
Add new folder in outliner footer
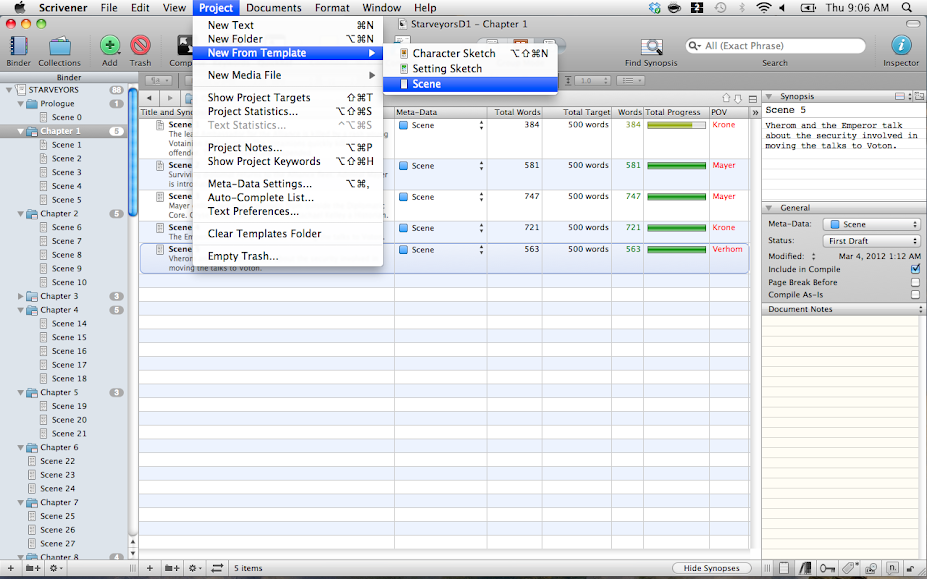(172, 568)
